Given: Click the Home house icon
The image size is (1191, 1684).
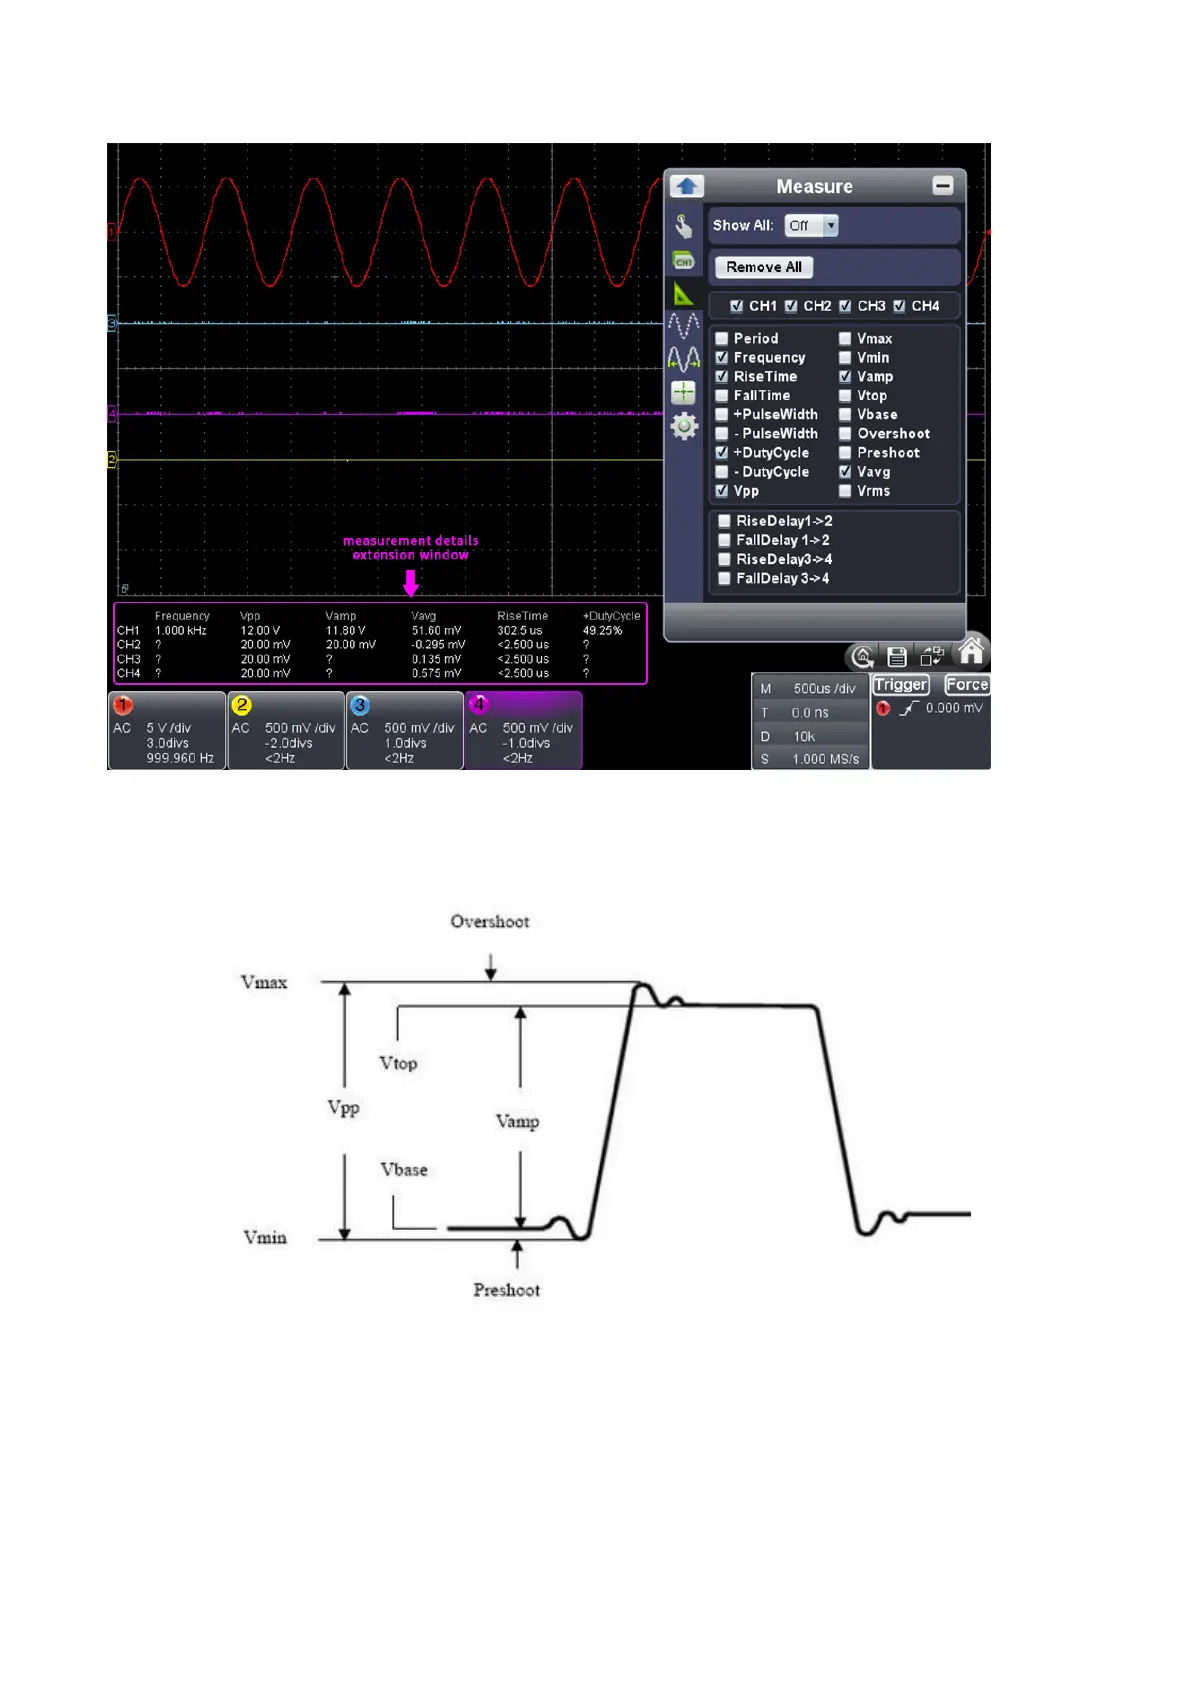Looking at the screenshot, I should point(971,651).
